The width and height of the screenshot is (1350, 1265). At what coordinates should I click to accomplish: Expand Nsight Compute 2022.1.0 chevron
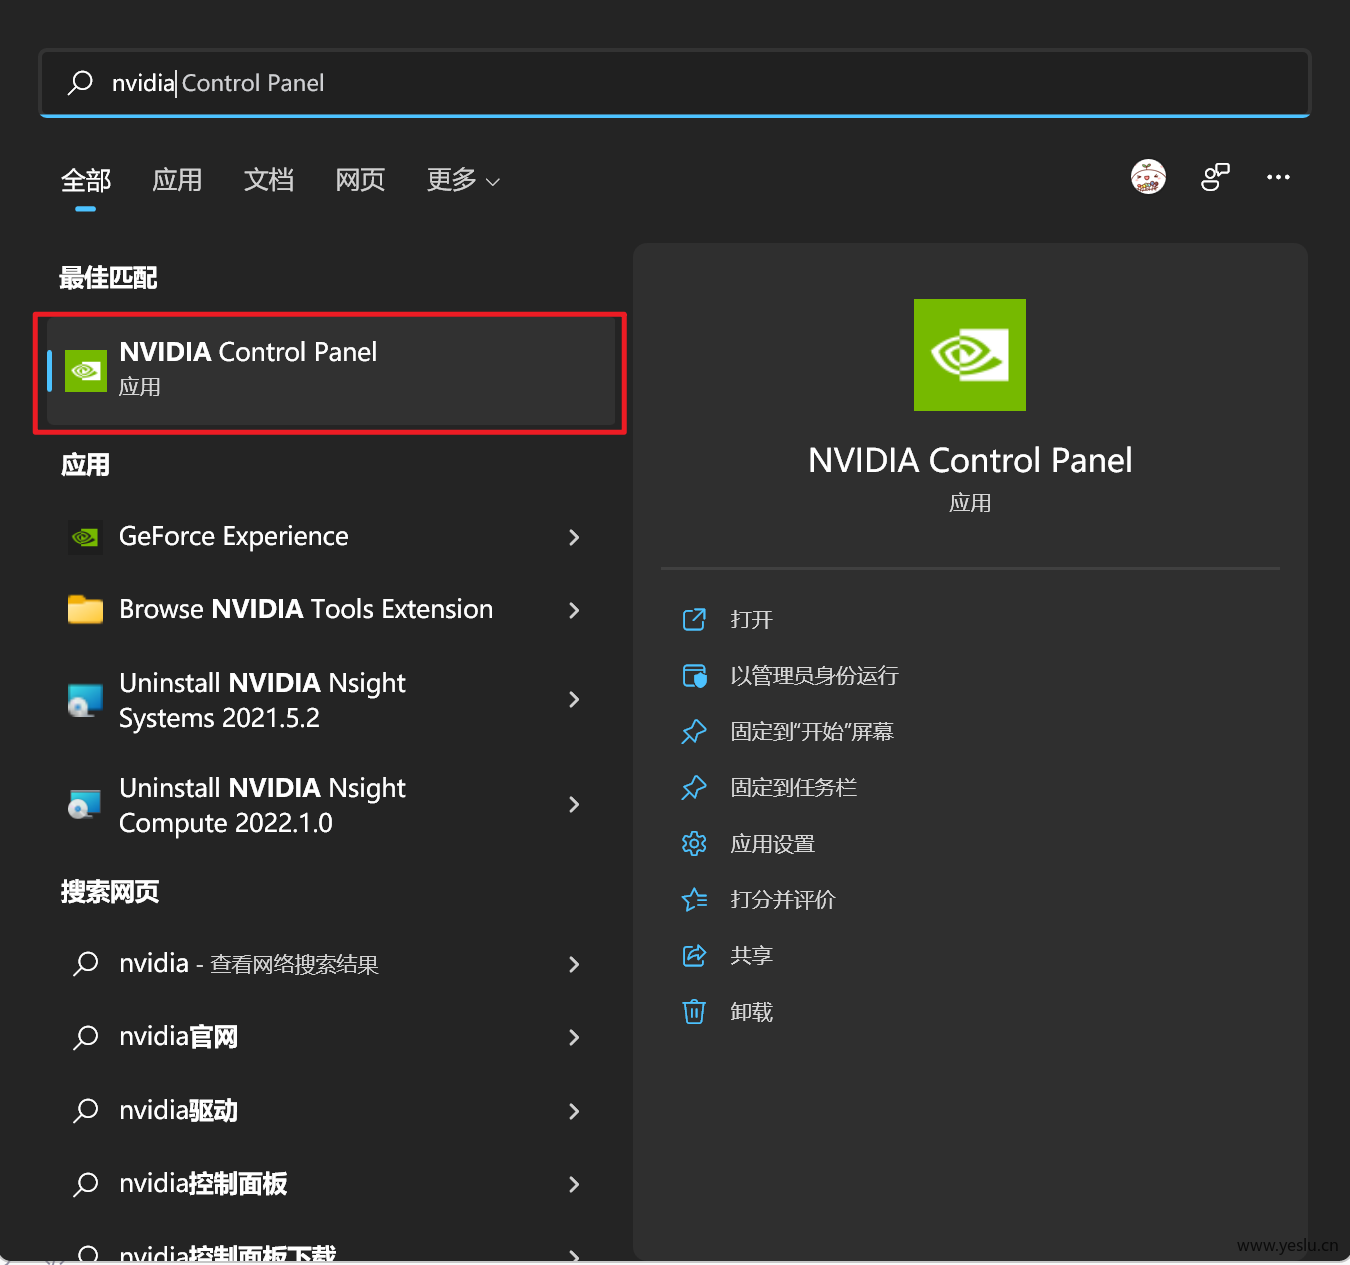click(574, 805)
